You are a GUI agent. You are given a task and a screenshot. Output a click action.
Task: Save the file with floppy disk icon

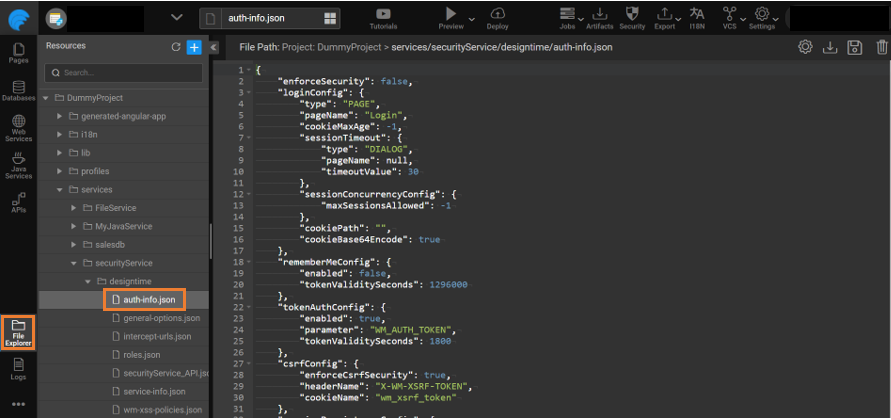pyautogui.click(x=855, y=47)
